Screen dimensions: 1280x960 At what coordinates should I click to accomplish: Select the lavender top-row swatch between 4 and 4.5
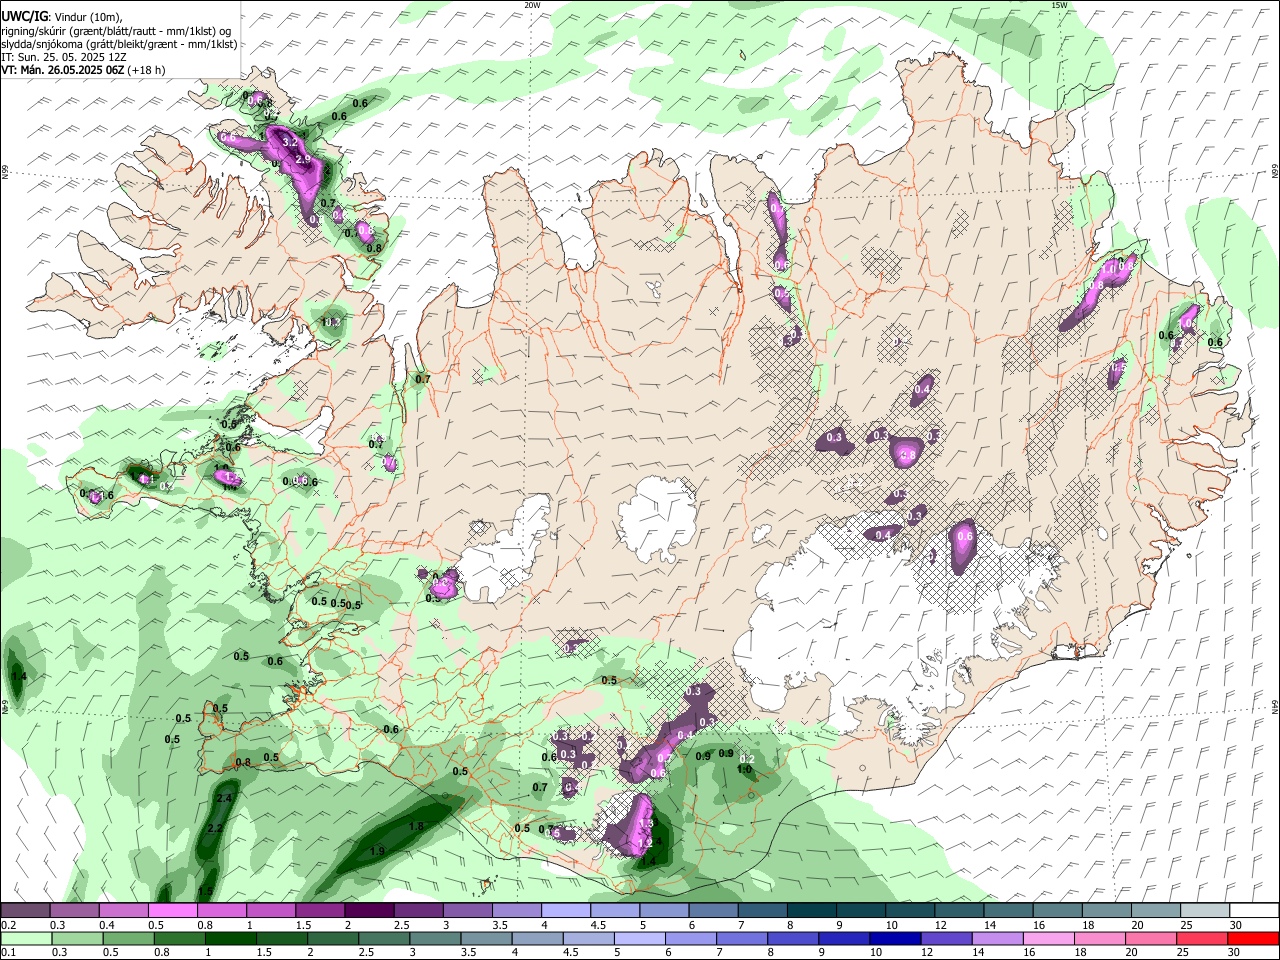coord(565,911)
